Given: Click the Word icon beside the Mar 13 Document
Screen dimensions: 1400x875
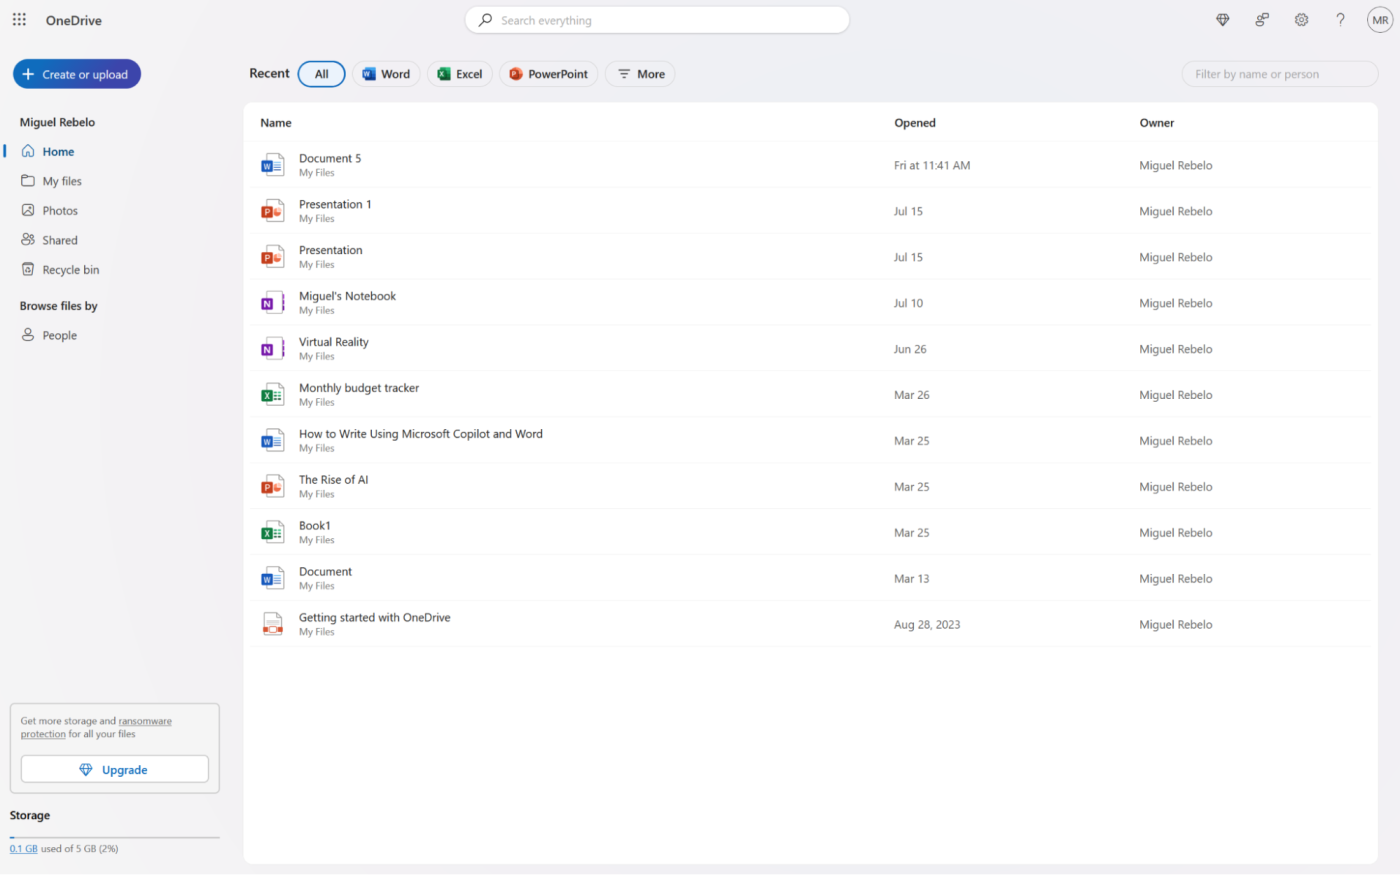Looking at the screenshot, I should coord(272,579).
